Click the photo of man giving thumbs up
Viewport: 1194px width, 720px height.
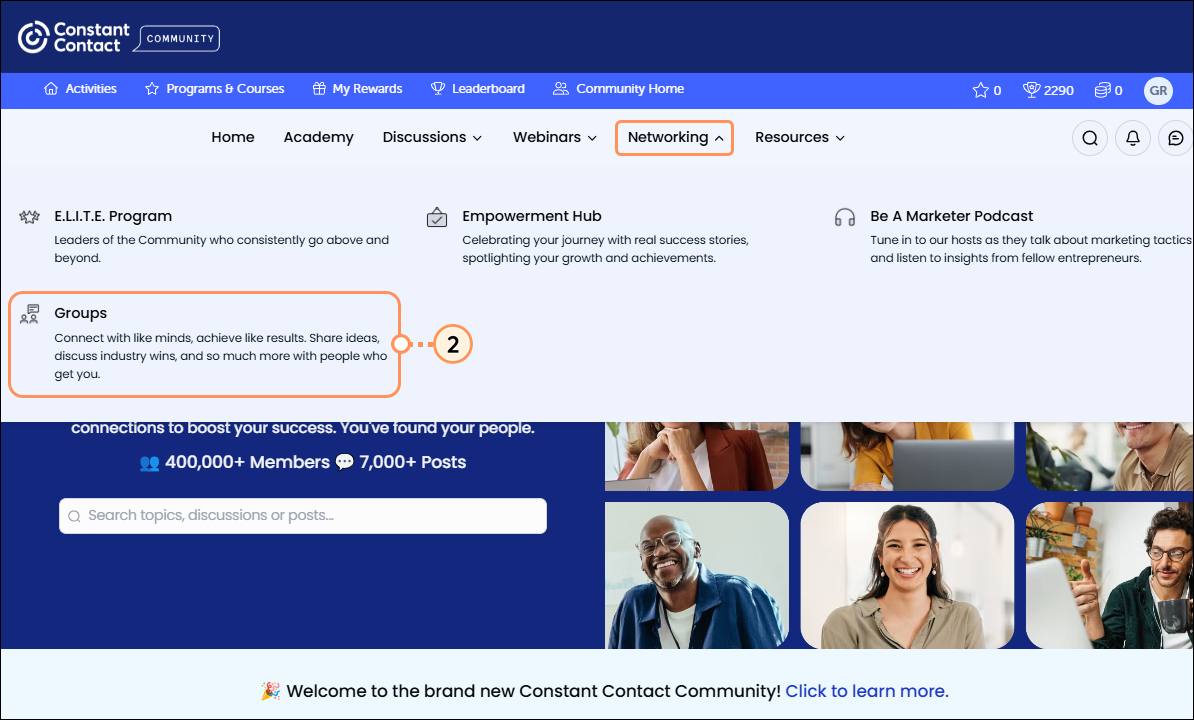pos(1109,575)
